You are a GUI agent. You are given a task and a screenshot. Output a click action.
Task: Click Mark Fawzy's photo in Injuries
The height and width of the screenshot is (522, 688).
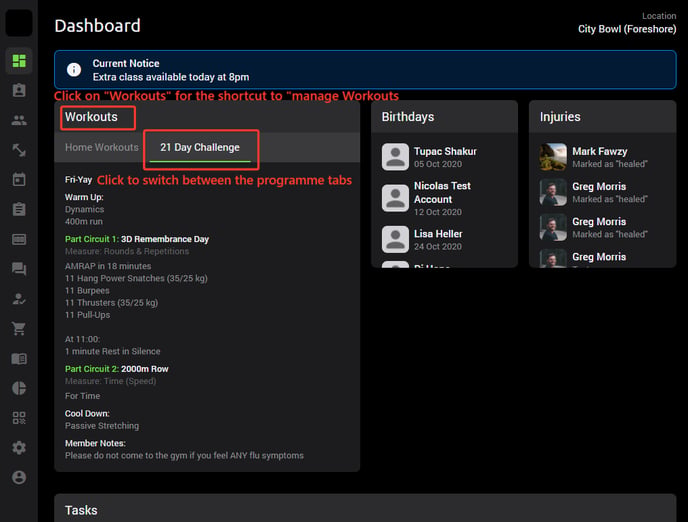click(x=553, y=157)
